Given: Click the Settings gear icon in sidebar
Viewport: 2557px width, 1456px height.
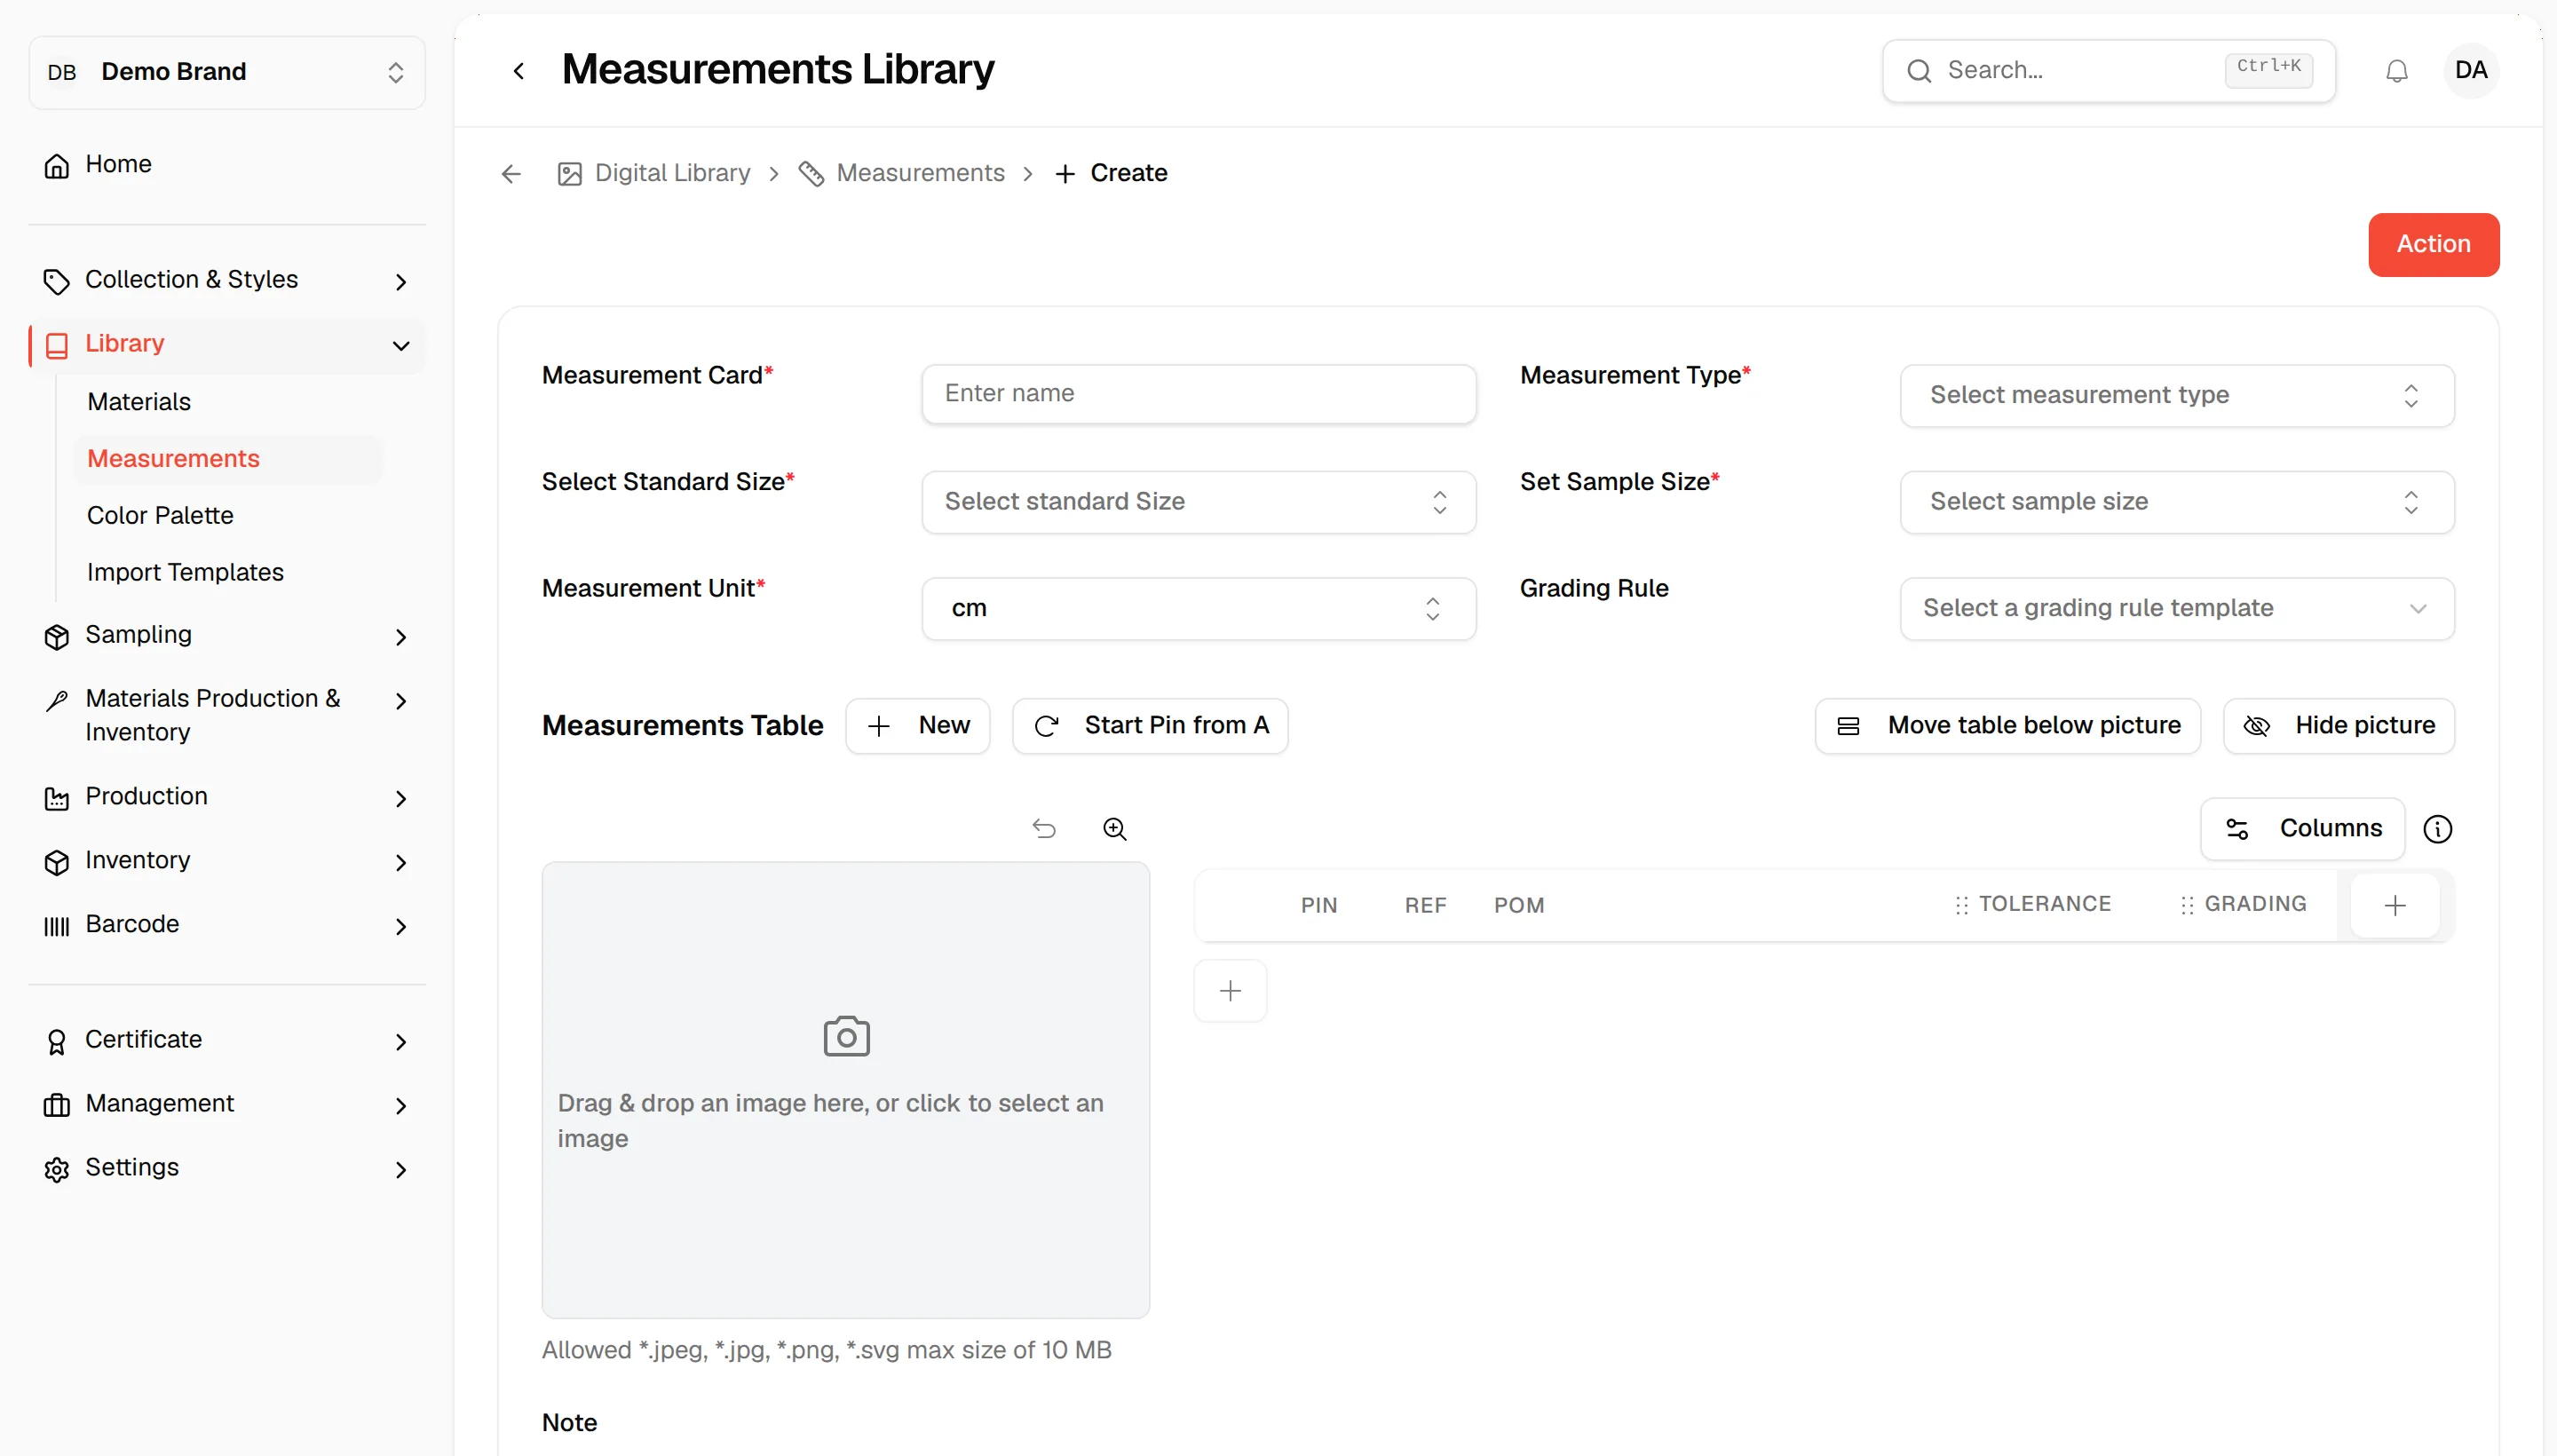Looking at the screenshot, I should click(56, 1168).
